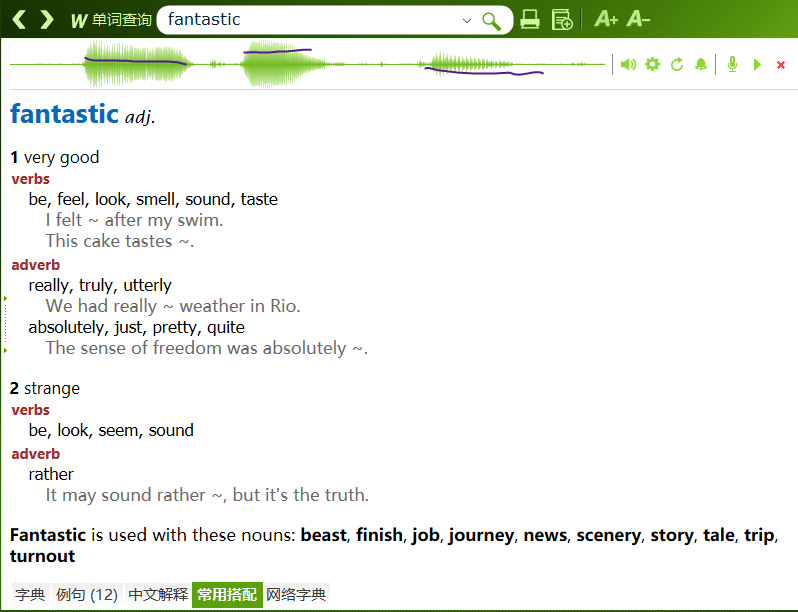Close the audio waveform panel

click(781, 65)
